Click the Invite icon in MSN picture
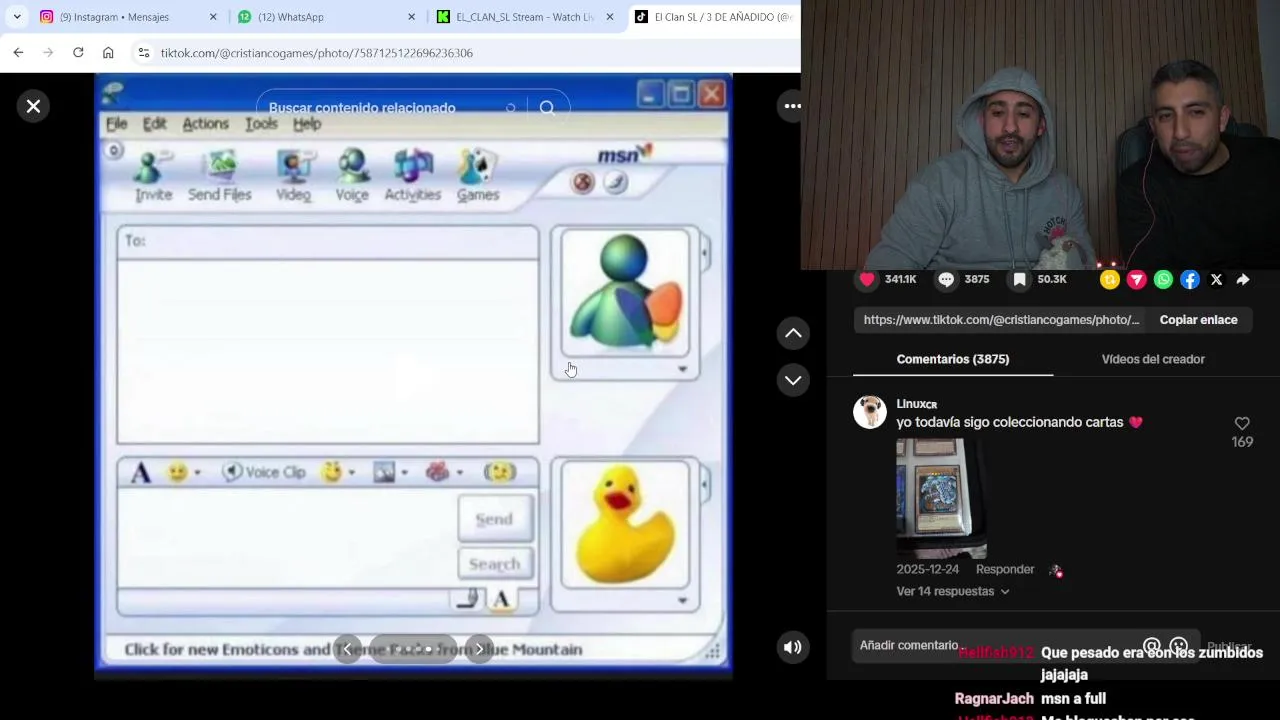Screen dimensions: 1280x720 (154, 176)
